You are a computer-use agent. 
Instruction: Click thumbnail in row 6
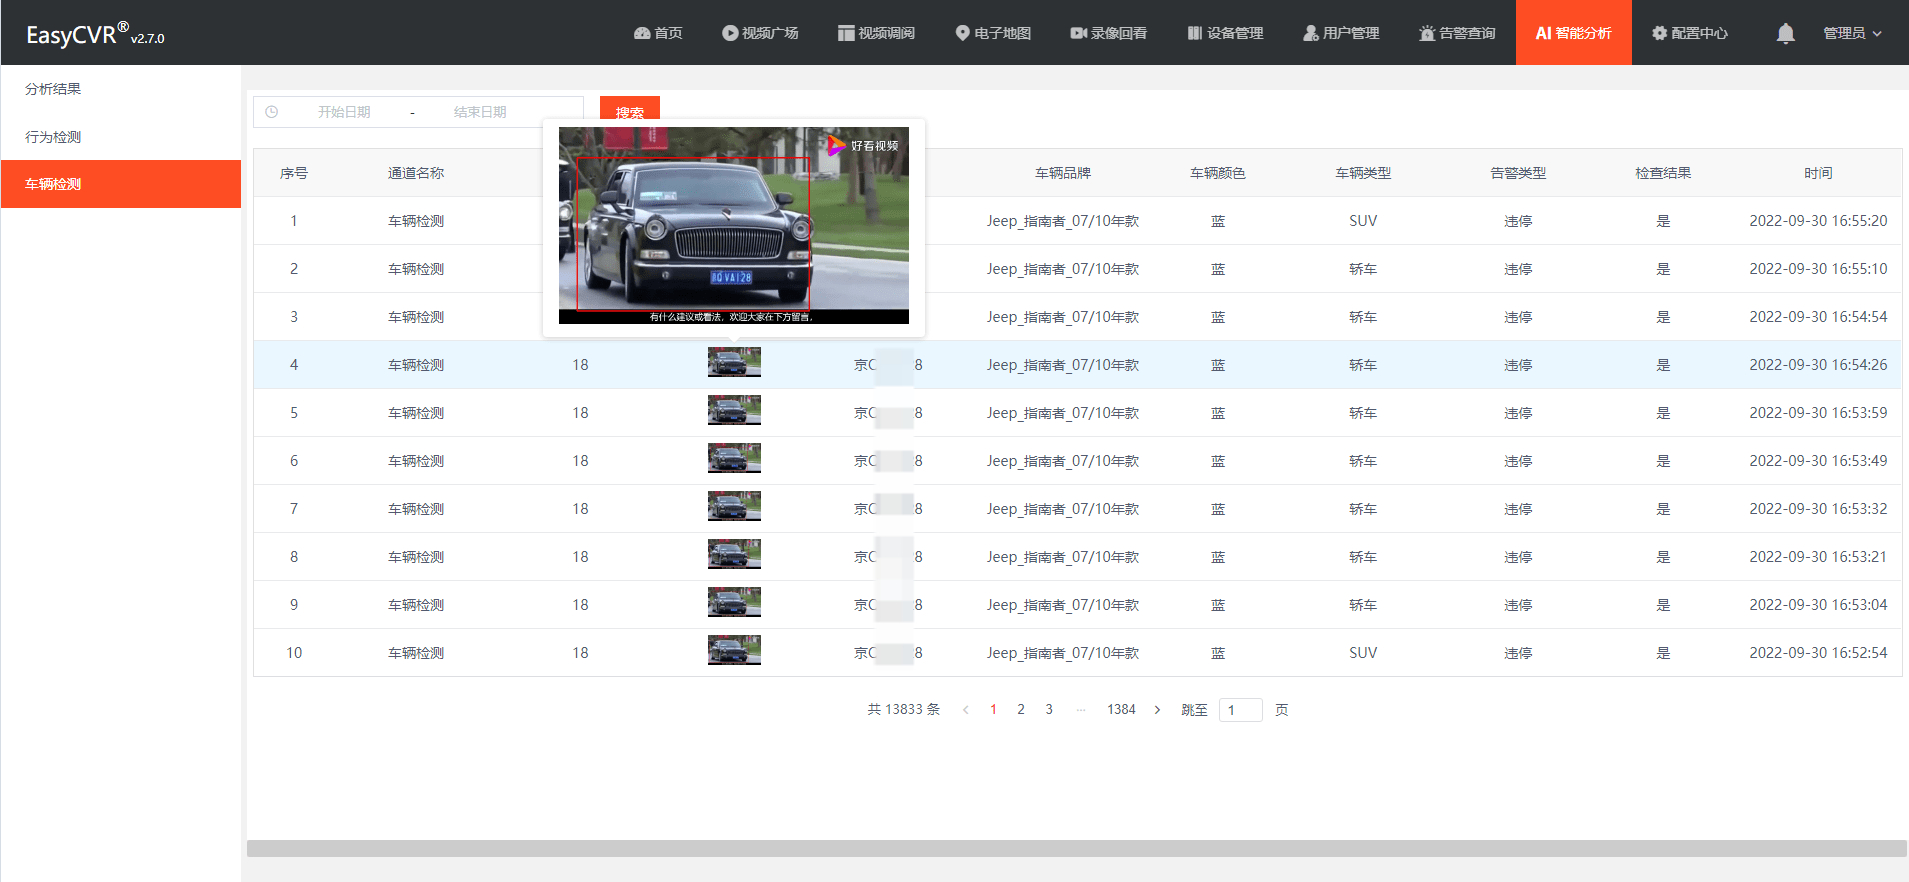coord(734,458)
